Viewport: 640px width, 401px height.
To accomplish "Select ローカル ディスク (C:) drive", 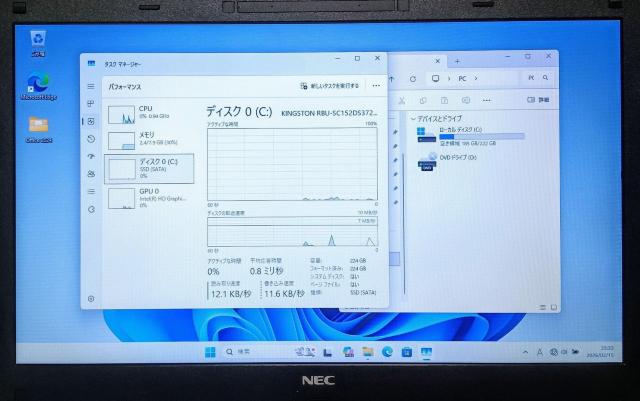I will pos(471,136).
